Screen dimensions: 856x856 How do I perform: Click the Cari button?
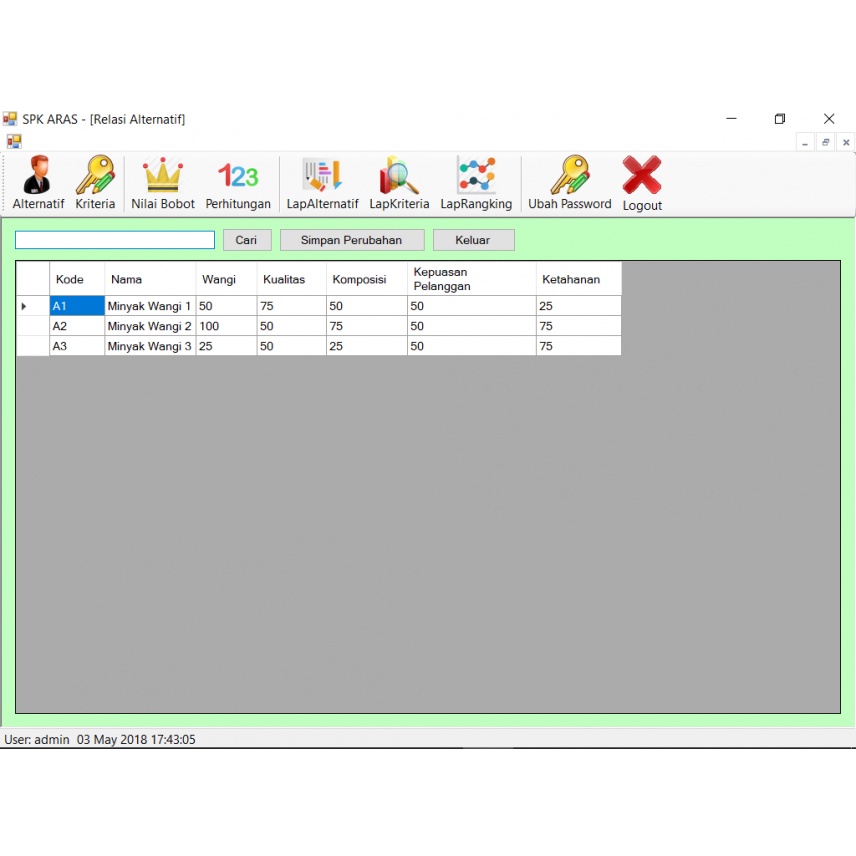[247, 240]
